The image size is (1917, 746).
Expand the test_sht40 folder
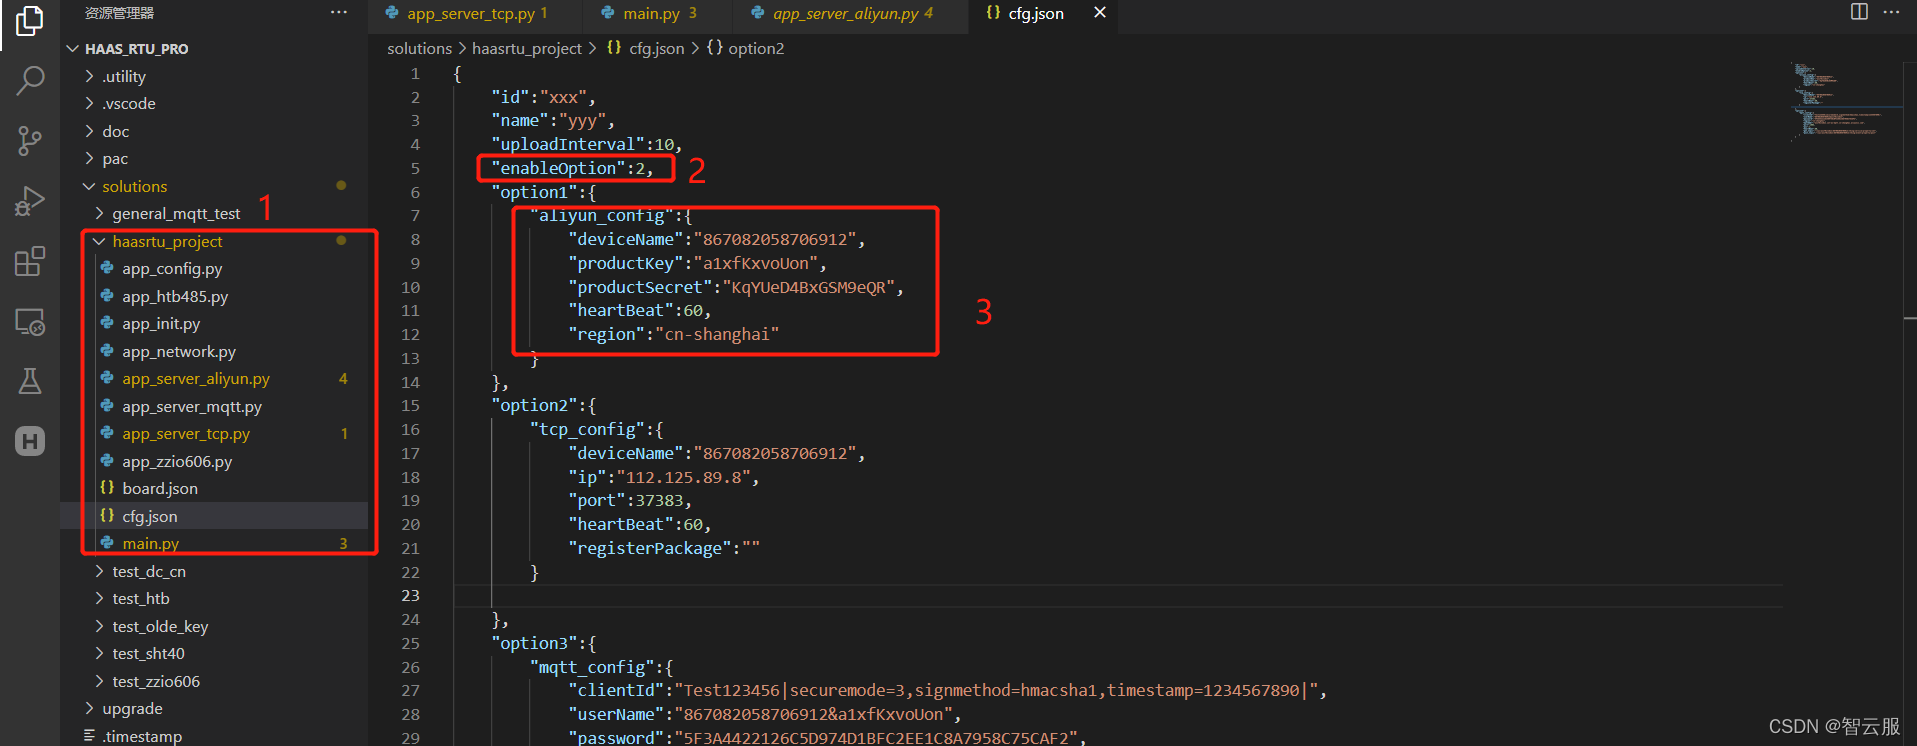(148, 653)
